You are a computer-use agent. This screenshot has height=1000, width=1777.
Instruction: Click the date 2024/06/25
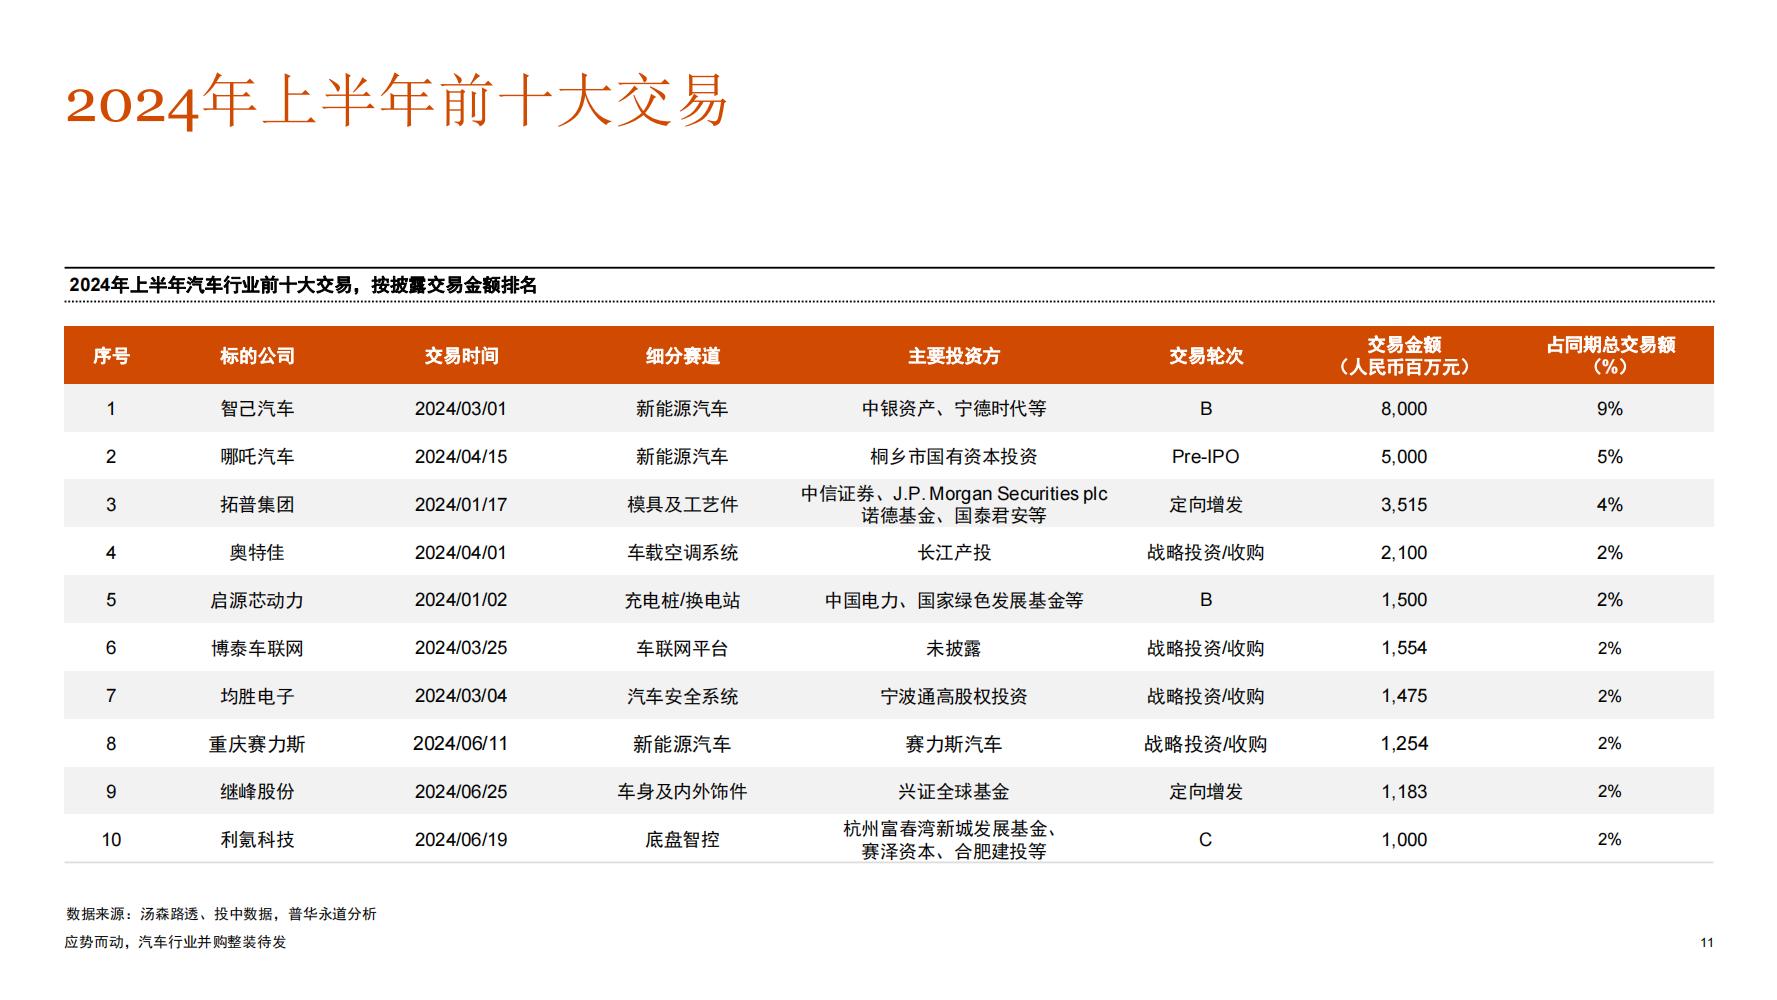(x=461, y=792)
